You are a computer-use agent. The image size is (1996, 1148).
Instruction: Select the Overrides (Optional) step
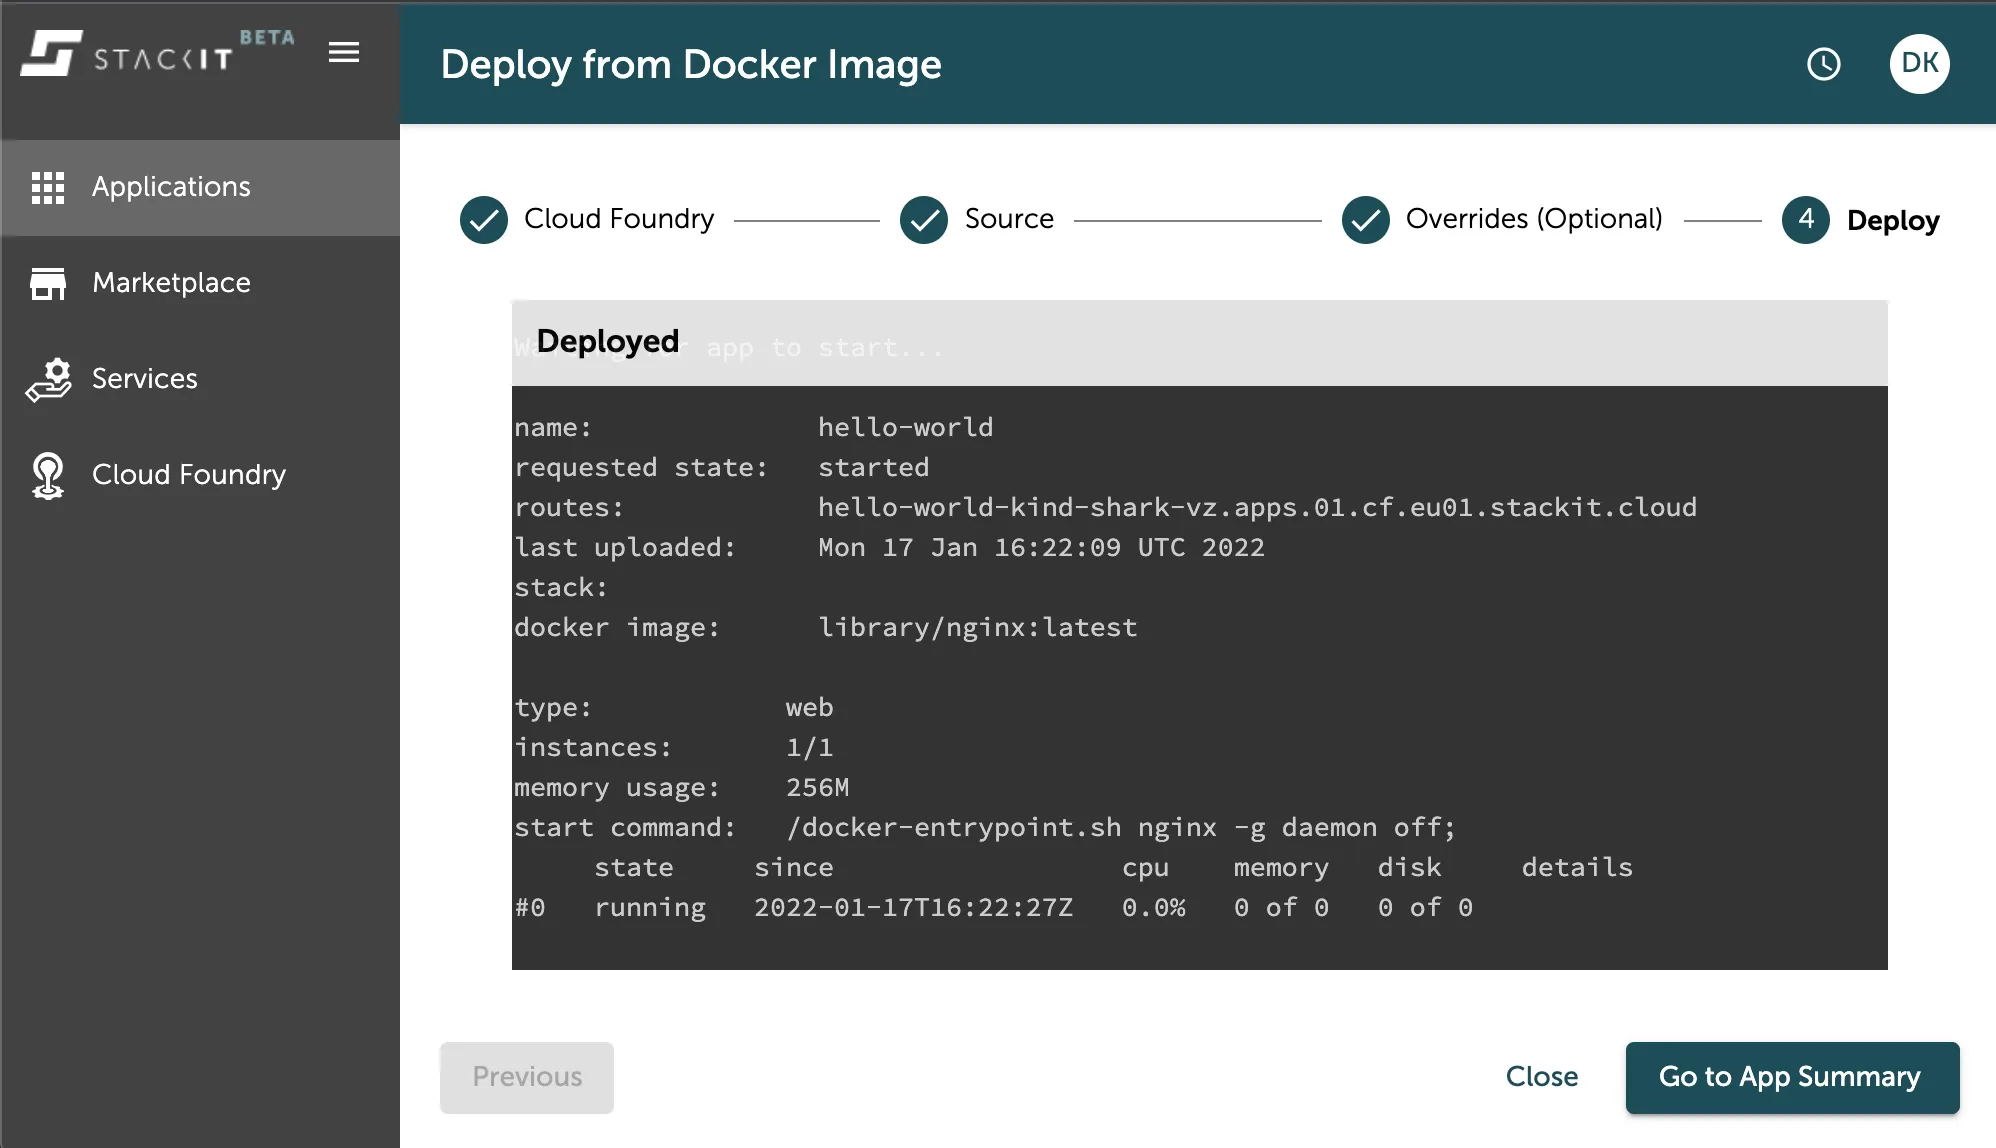[x=1534, y=219]
